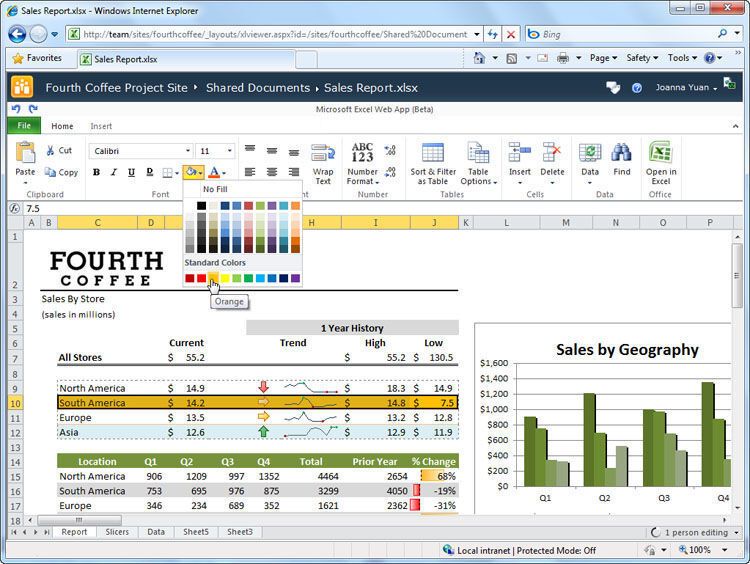Screen dimensions: 750x564
Task: Click Decrease Decimal icon
Action: click(x=390, y=172)
